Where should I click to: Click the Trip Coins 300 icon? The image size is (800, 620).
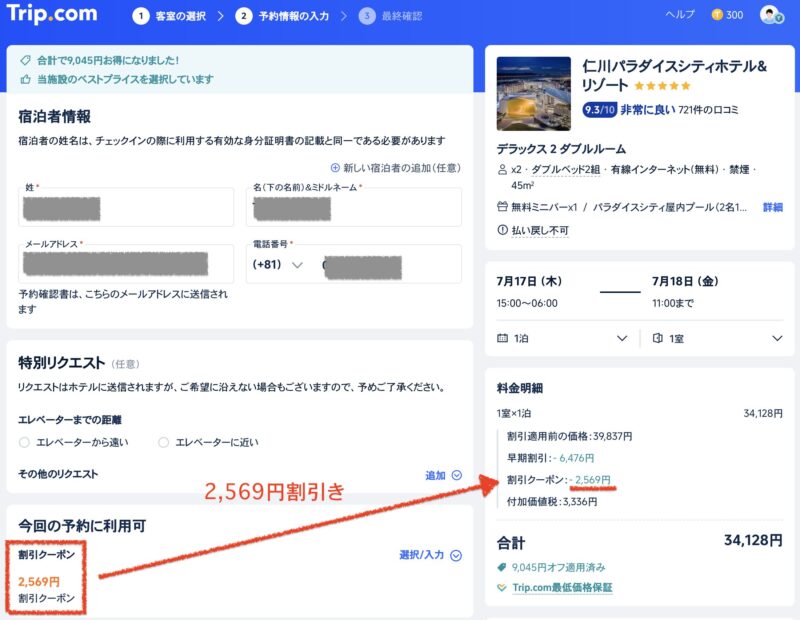click(x=716, y=15)
